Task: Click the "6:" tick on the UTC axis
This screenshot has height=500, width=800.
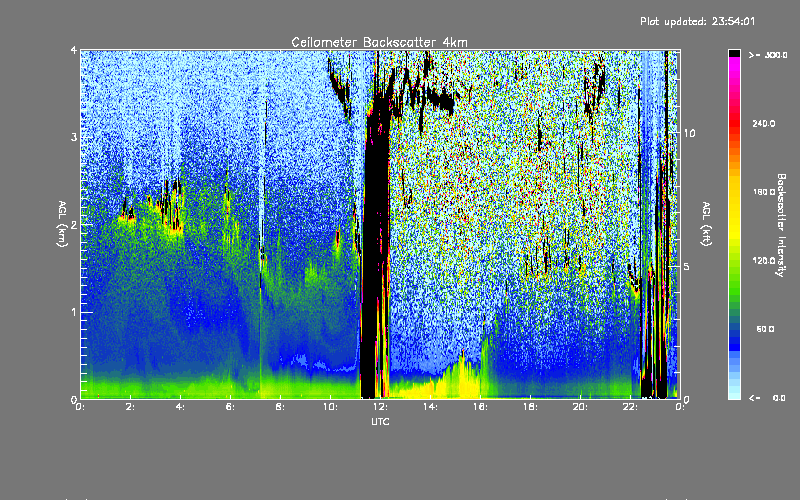Action: (x=231, y=407)
